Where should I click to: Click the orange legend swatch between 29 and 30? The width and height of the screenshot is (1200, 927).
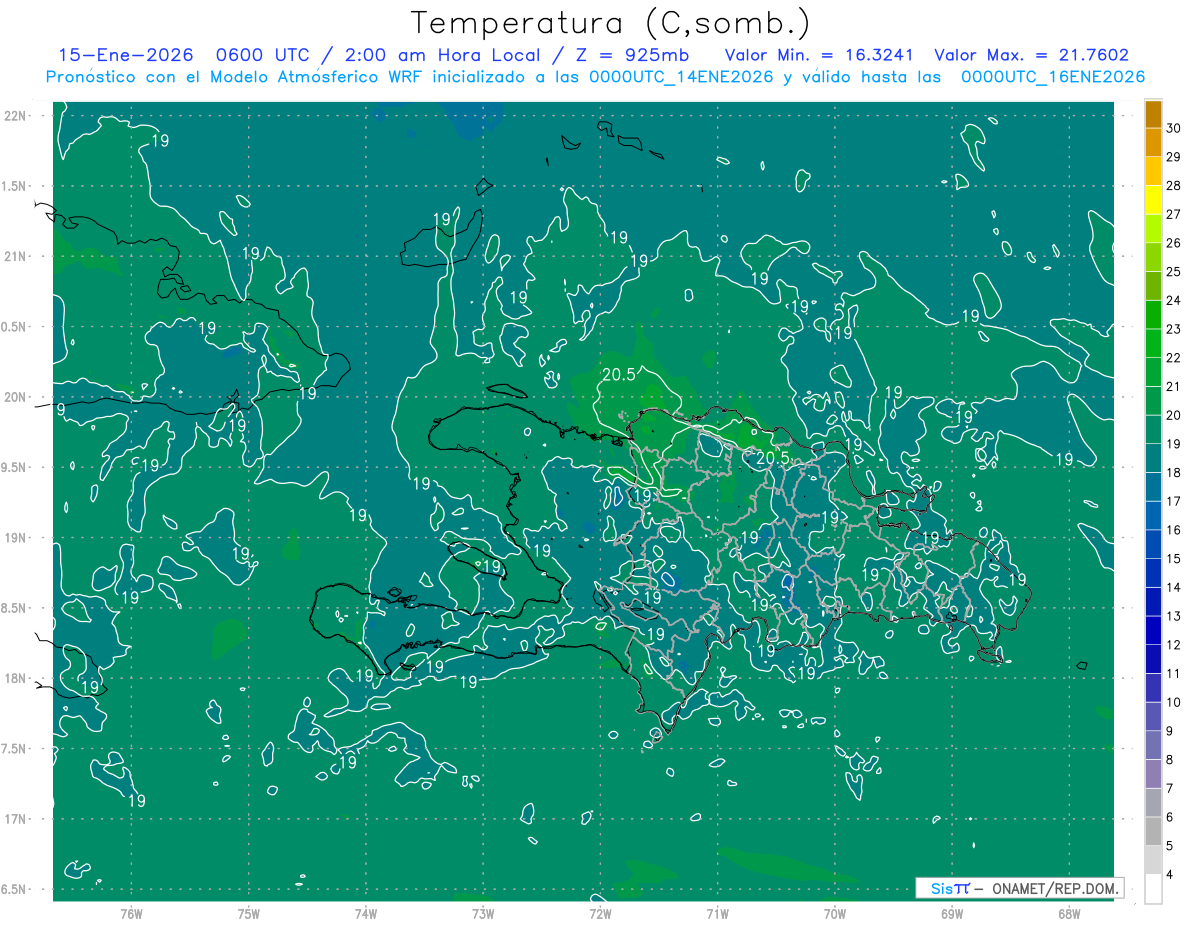pyautogui.click(x=1153, y=142)
